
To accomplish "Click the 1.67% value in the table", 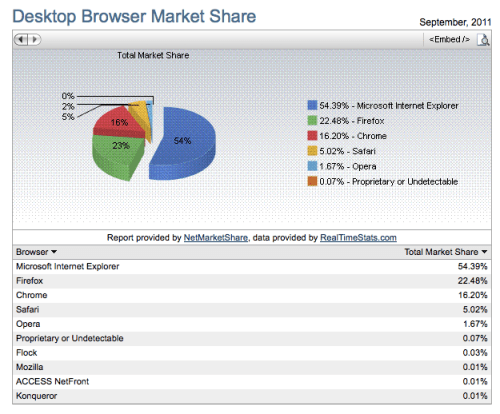I will [475, 324].
